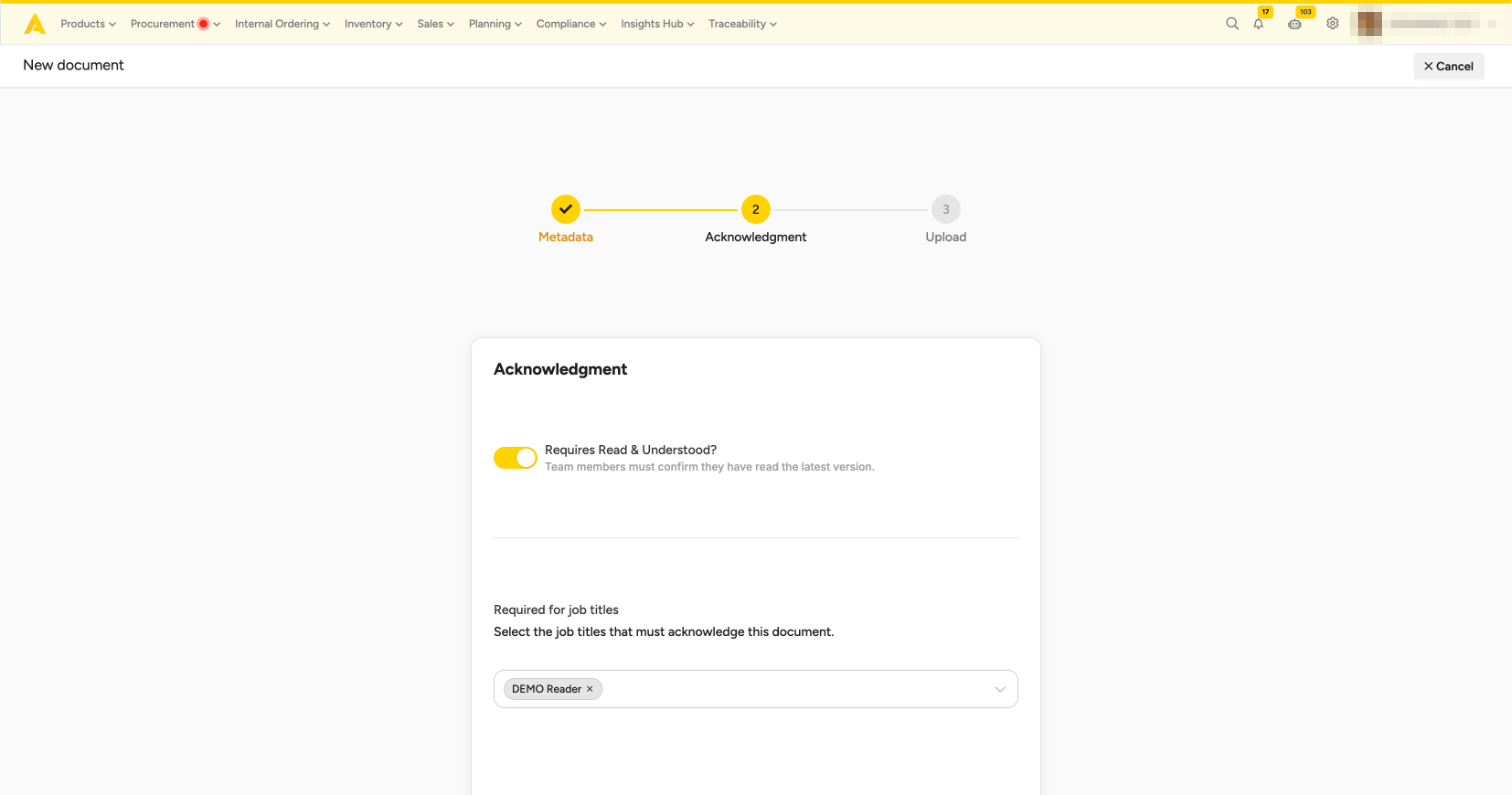Screen dimensions: 1512x795
Task: Open the Products menu
Action: 88,24
